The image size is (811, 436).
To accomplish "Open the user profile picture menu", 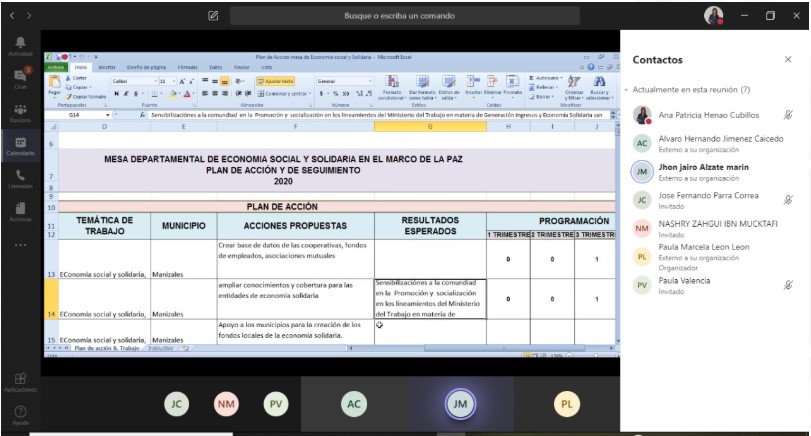I will point(713,16).
